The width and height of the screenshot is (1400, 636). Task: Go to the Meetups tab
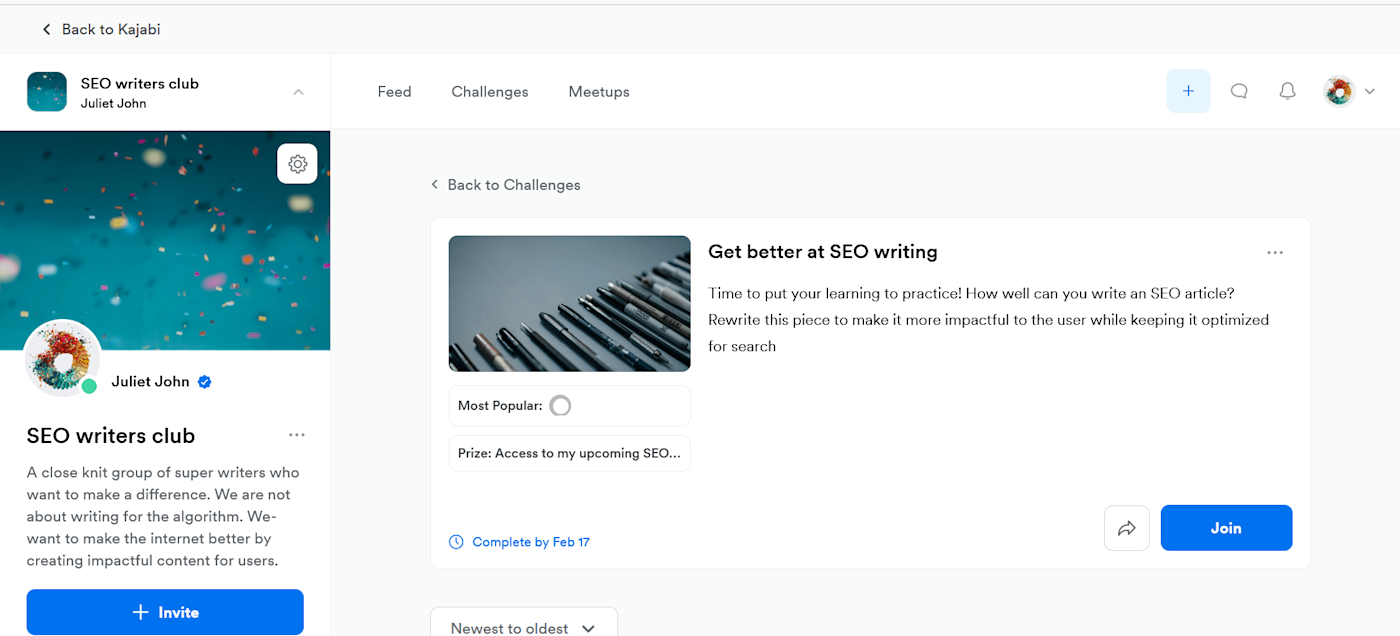pos(599,92)
